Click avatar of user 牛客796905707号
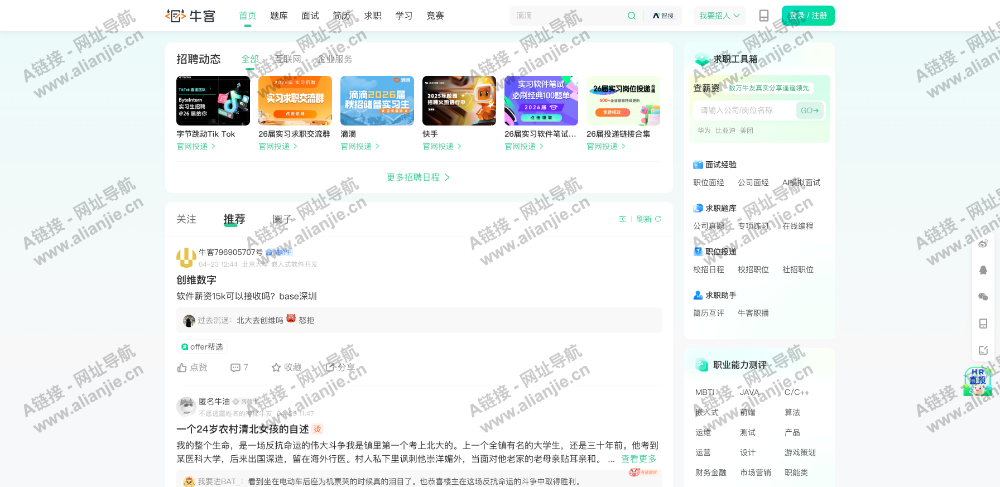Viewport: 1000px width, 487px height. click(x=186, y=258)
